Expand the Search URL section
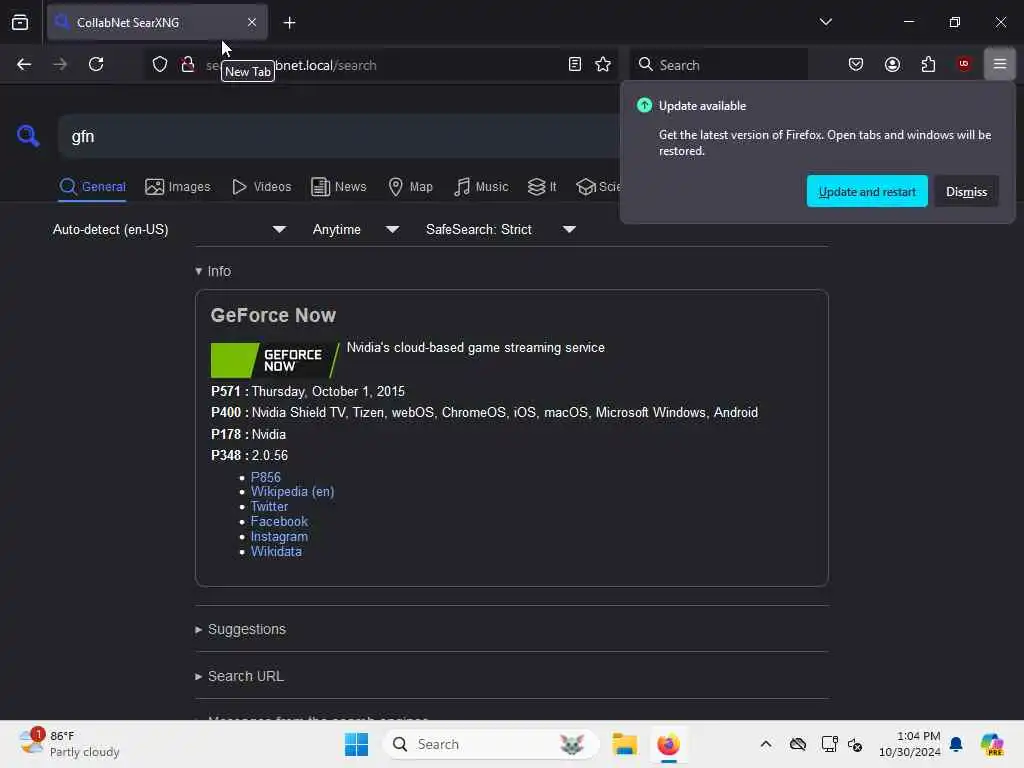Image resolution: width=1024 pixels, height=768 pixels. coord(239,676)
